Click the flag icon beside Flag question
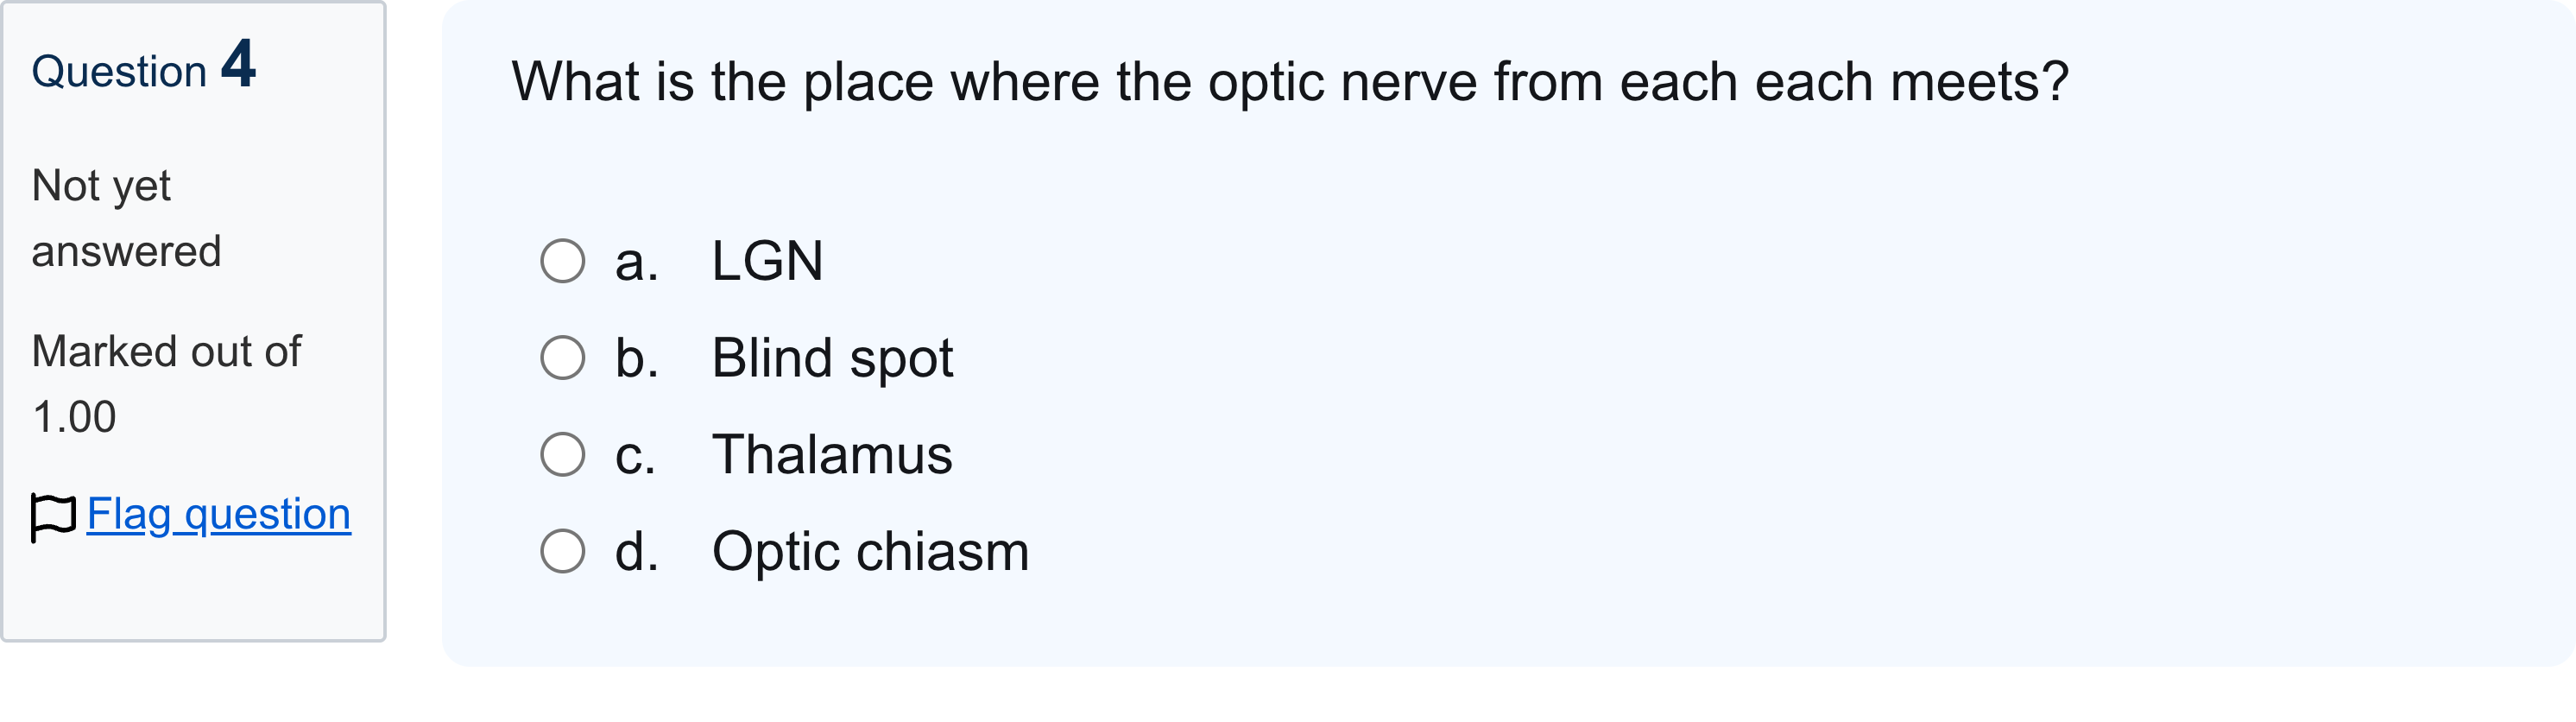This screenshot has height=722, width=2576. (53, 517)
